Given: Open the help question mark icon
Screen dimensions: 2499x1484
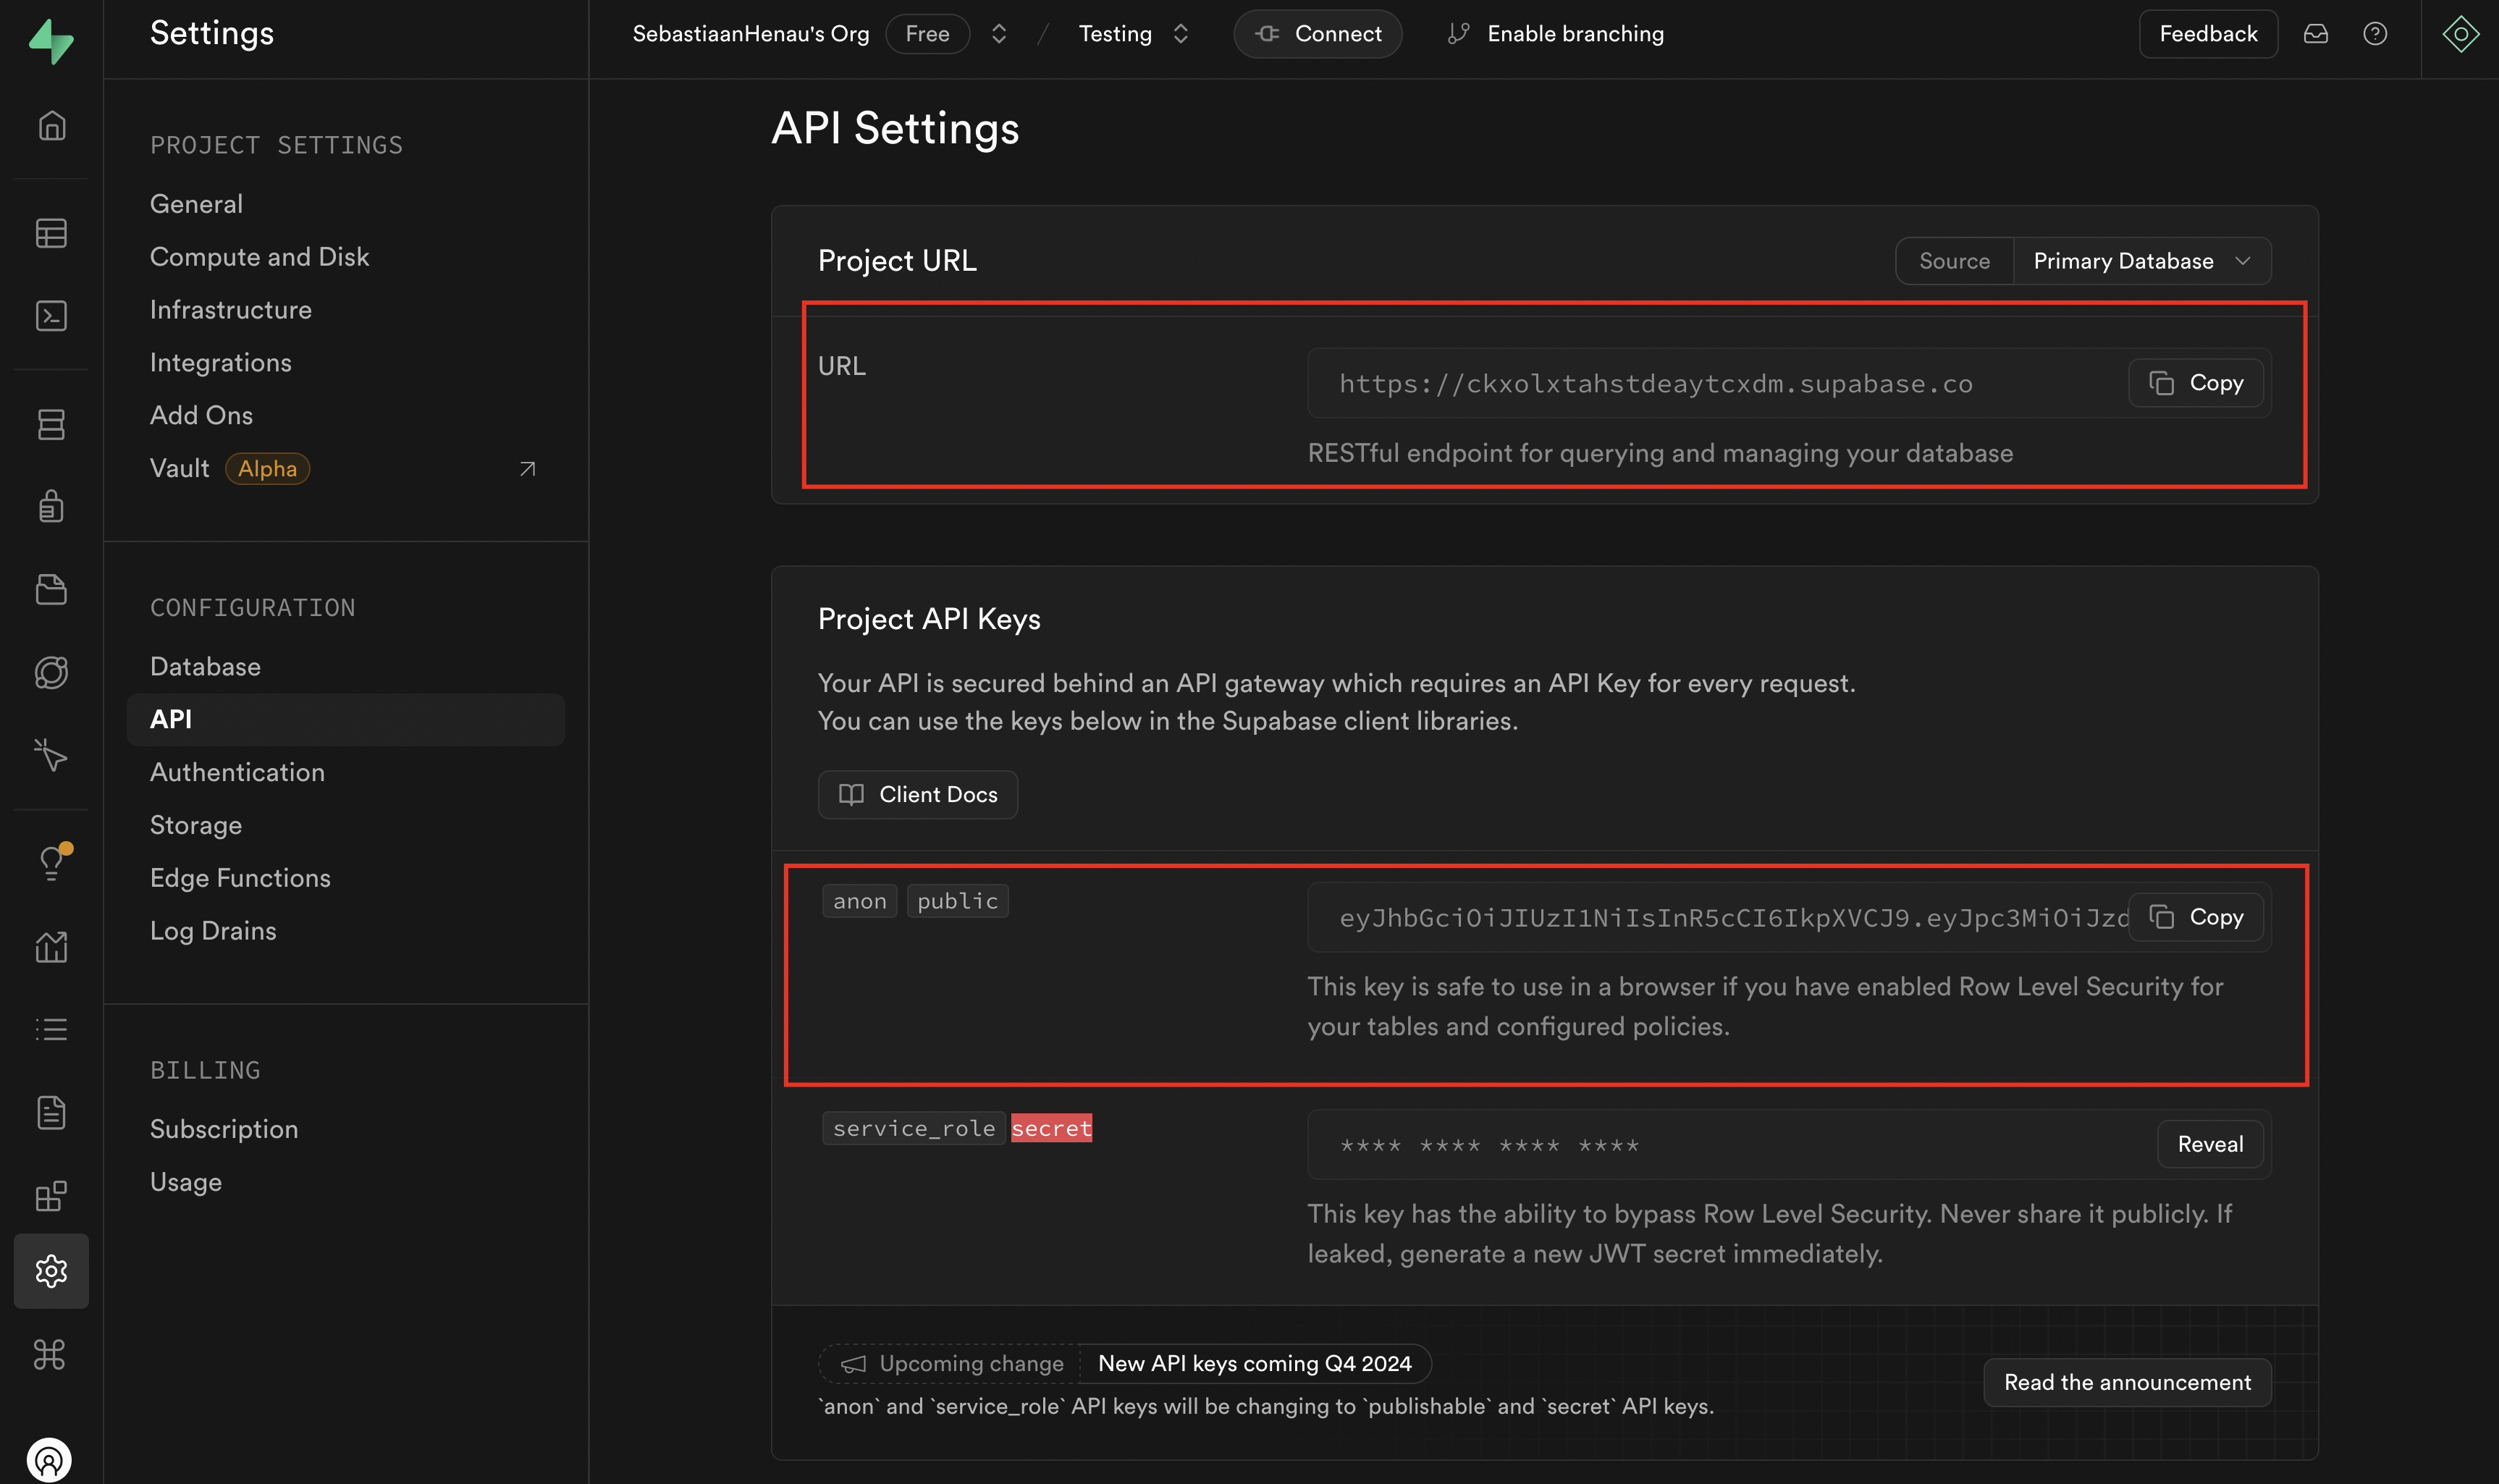Looking at the screenshot, I should (2374, 34).
